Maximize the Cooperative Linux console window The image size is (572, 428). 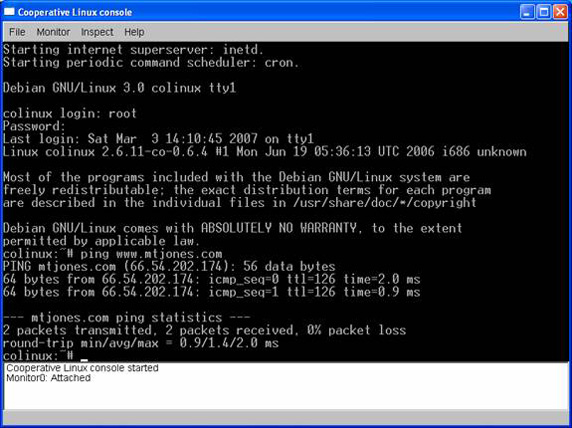pos(544,12)
